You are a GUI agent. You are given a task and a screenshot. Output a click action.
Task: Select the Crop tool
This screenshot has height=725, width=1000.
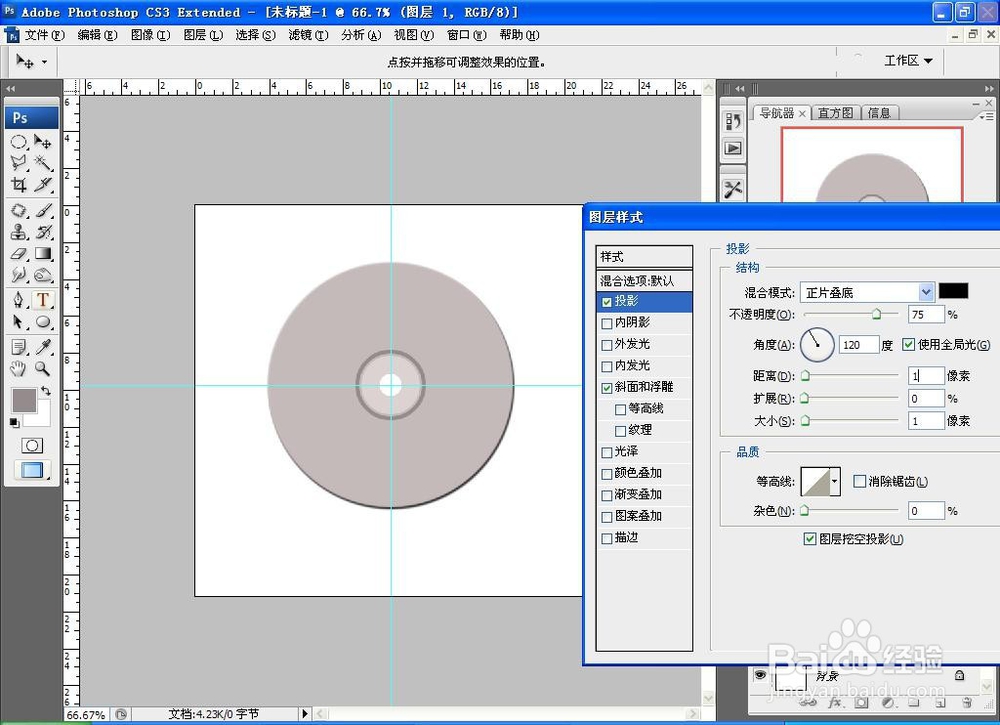pos(19,184)
